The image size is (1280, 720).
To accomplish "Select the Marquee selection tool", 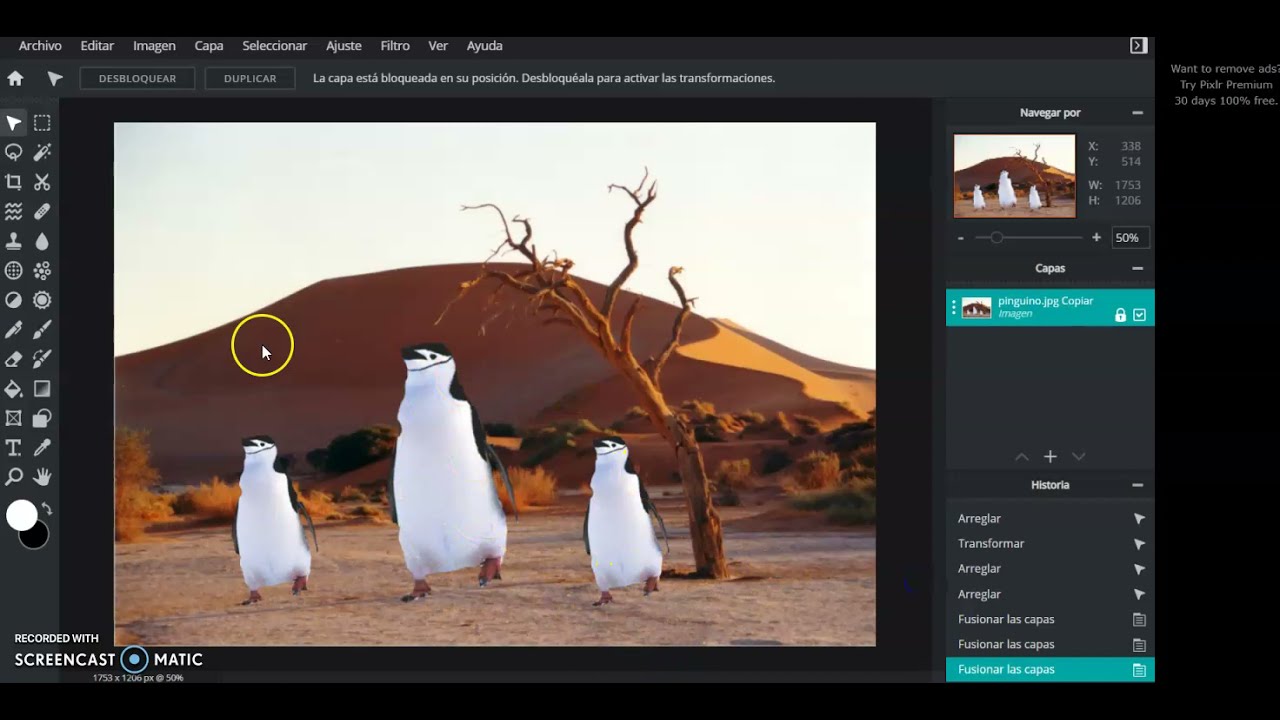I will point(42,123).
